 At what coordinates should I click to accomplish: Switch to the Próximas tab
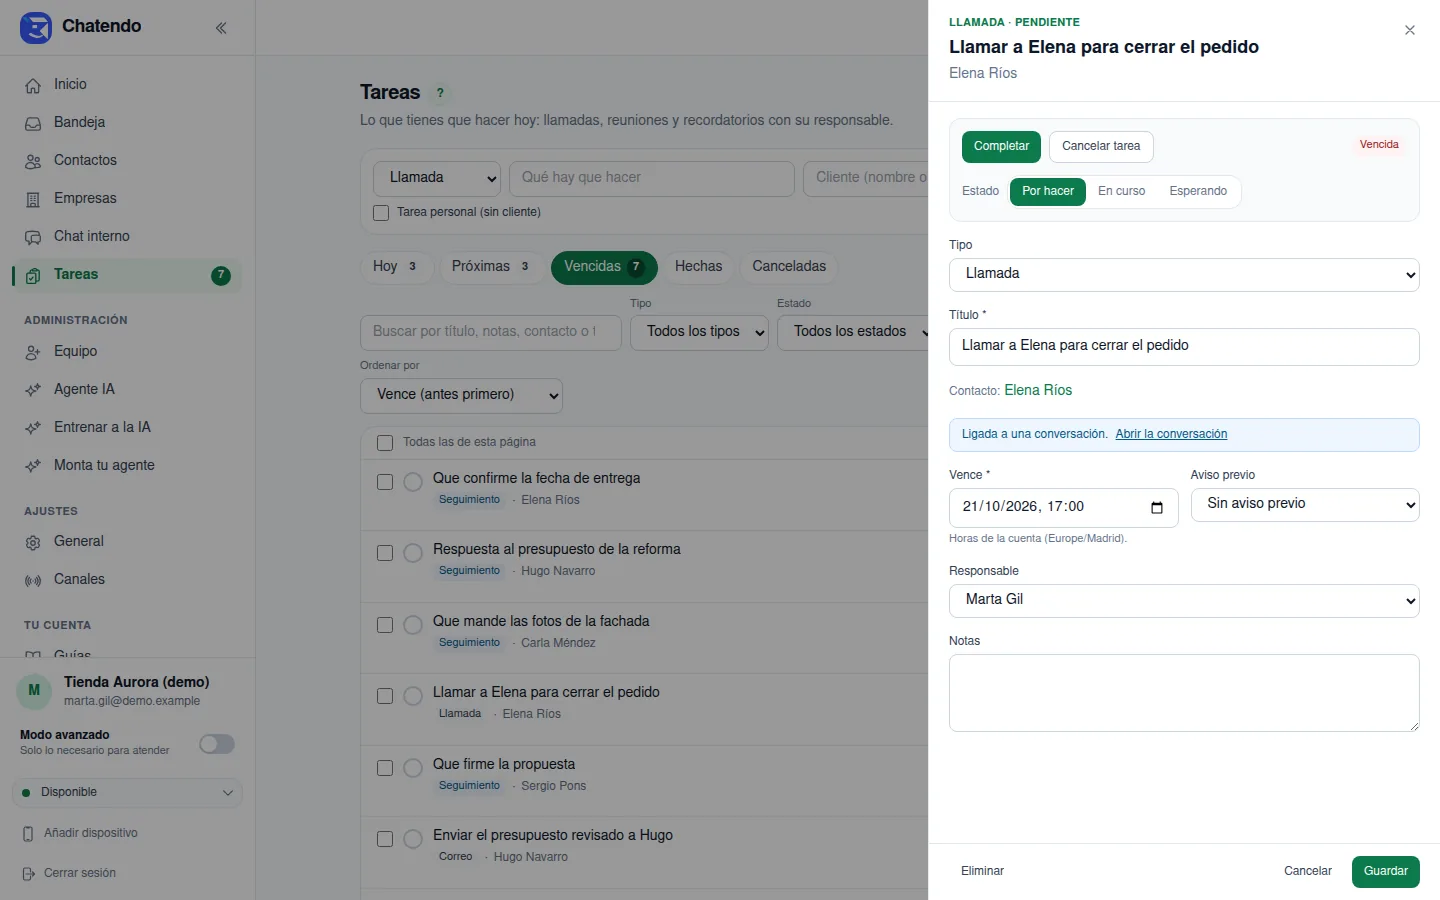pyautogui.click(x=491, y=267)
